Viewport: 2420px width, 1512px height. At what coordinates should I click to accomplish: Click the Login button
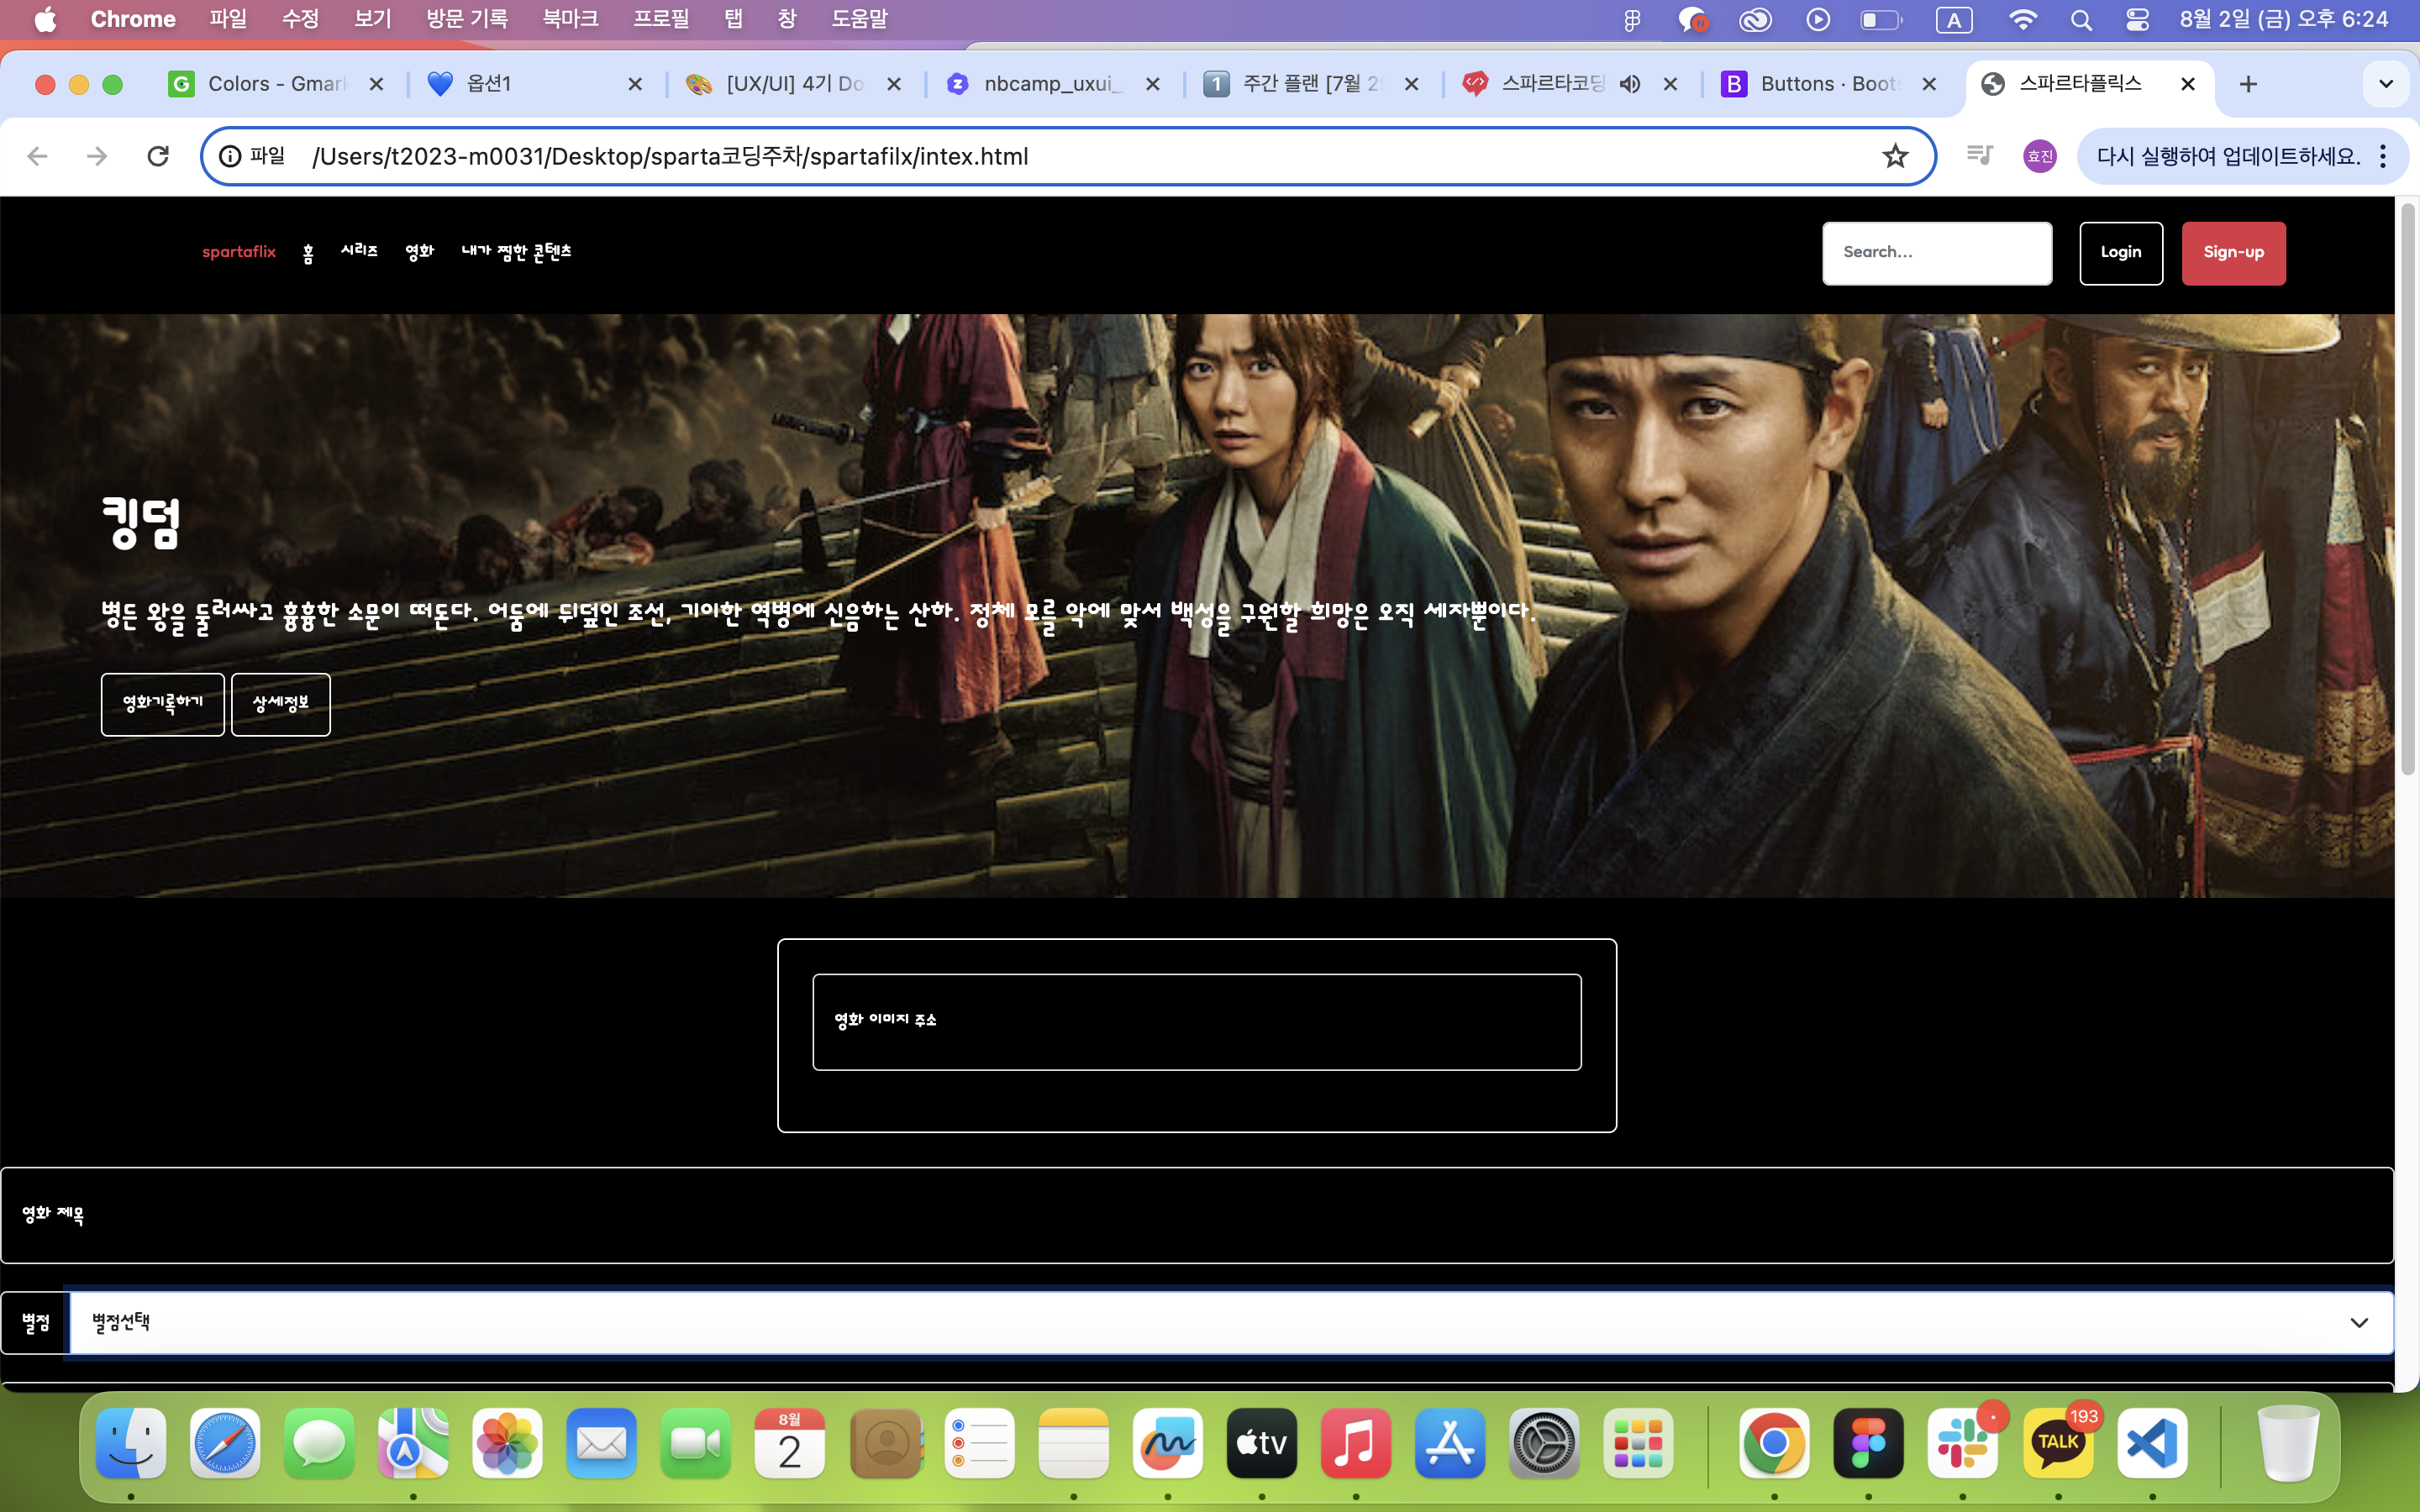[2121, 253]
